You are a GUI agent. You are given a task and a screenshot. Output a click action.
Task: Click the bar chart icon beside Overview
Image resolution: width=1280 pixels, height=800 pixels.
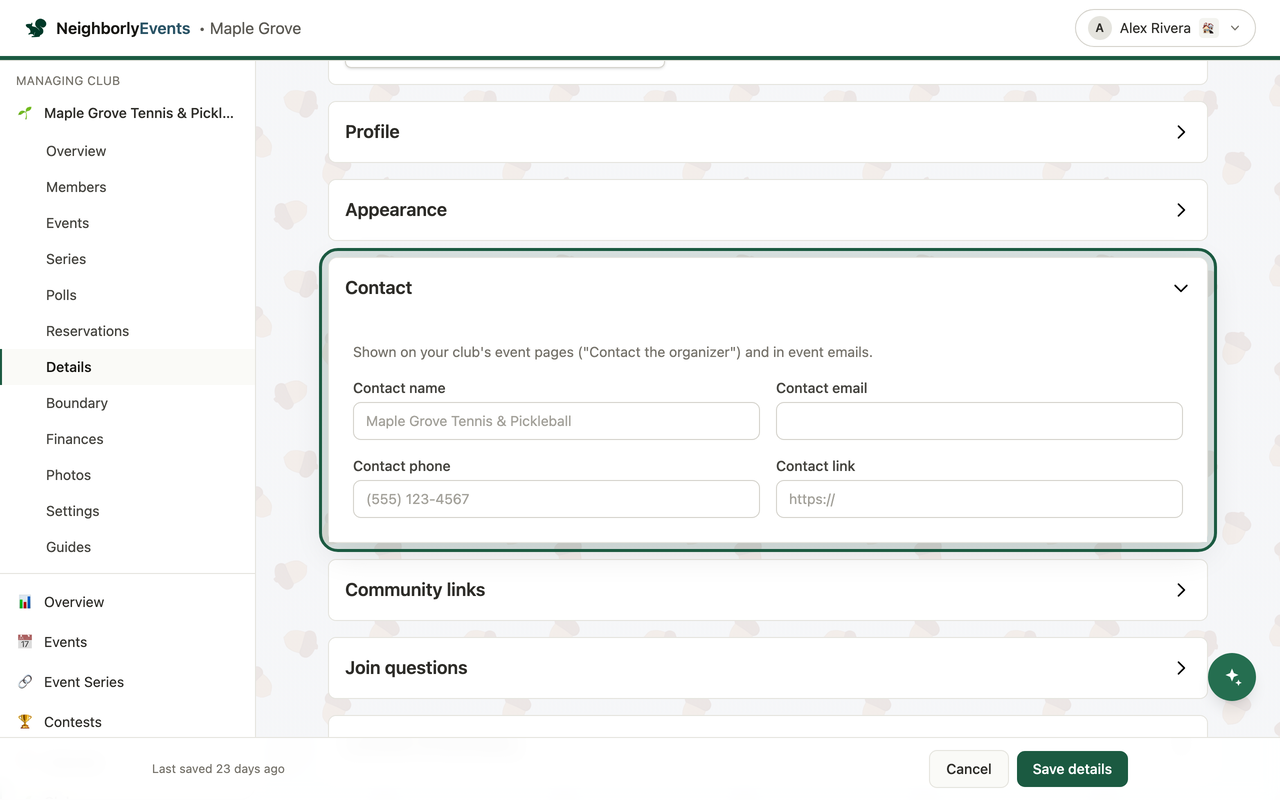(x=25, y=602)
